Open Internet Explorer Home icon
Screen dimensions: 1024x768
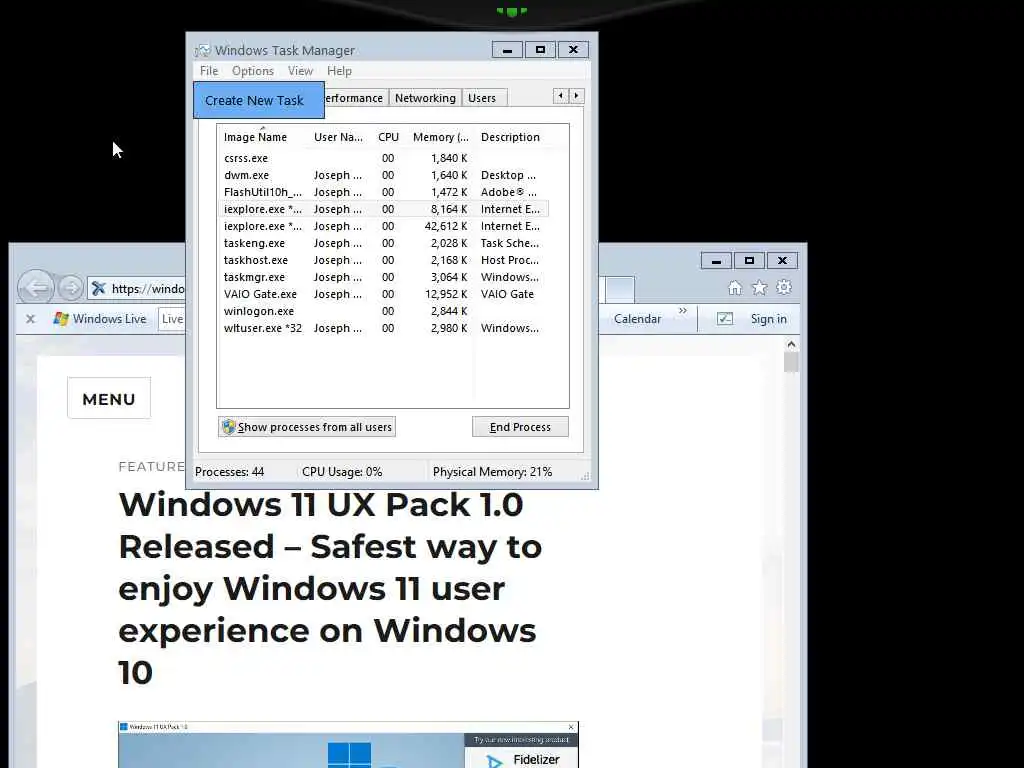(735, 287)
